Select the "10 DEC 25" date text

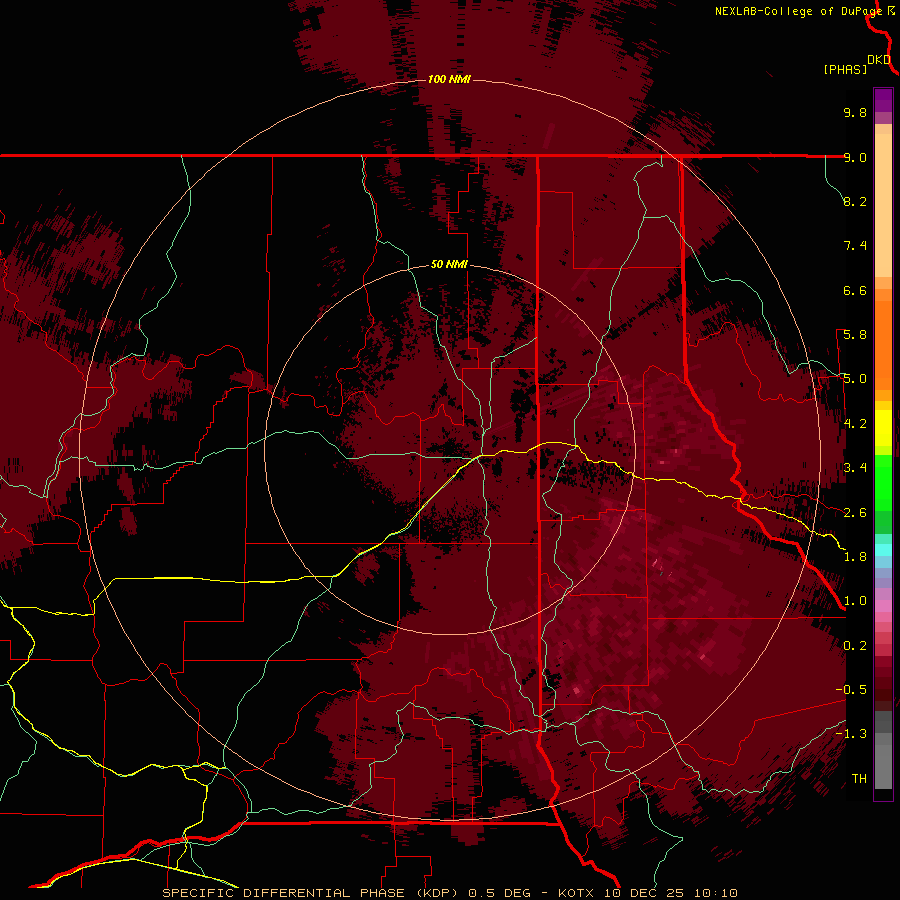click(646, 893)
